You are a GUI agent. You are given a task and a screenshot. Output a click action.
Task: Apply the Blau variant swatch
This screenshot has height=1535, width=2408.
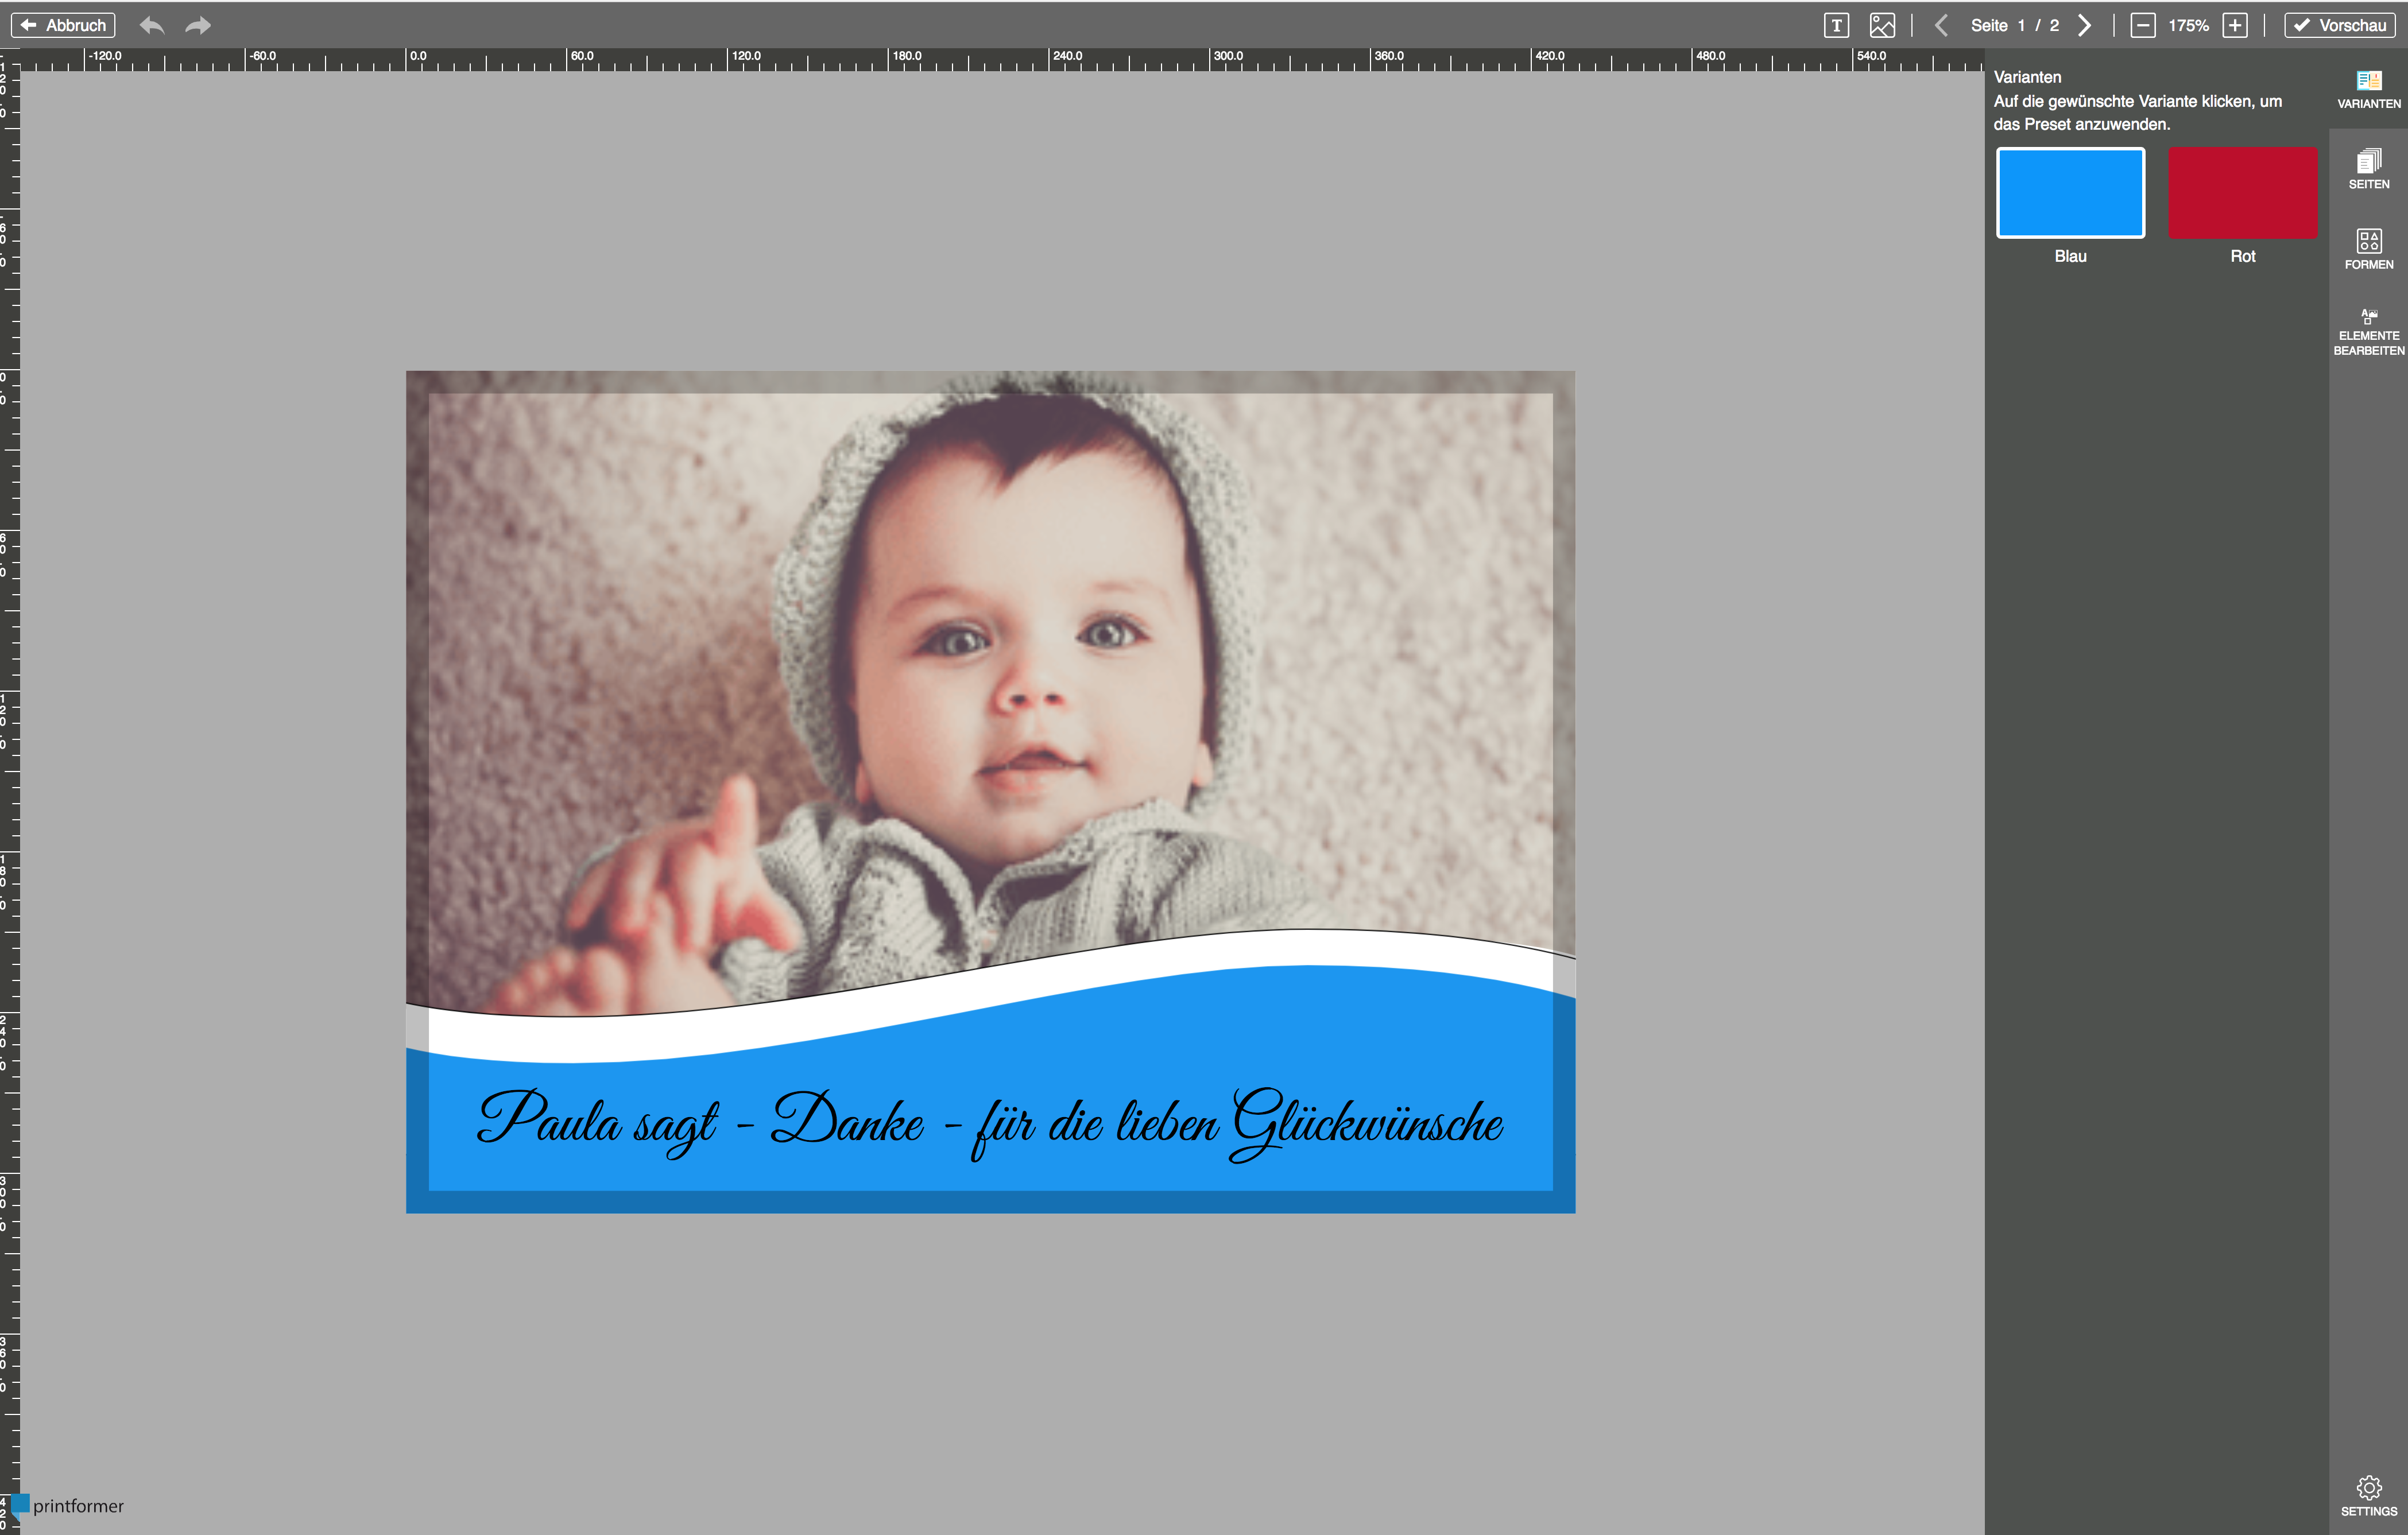[x=2070, y=193]
